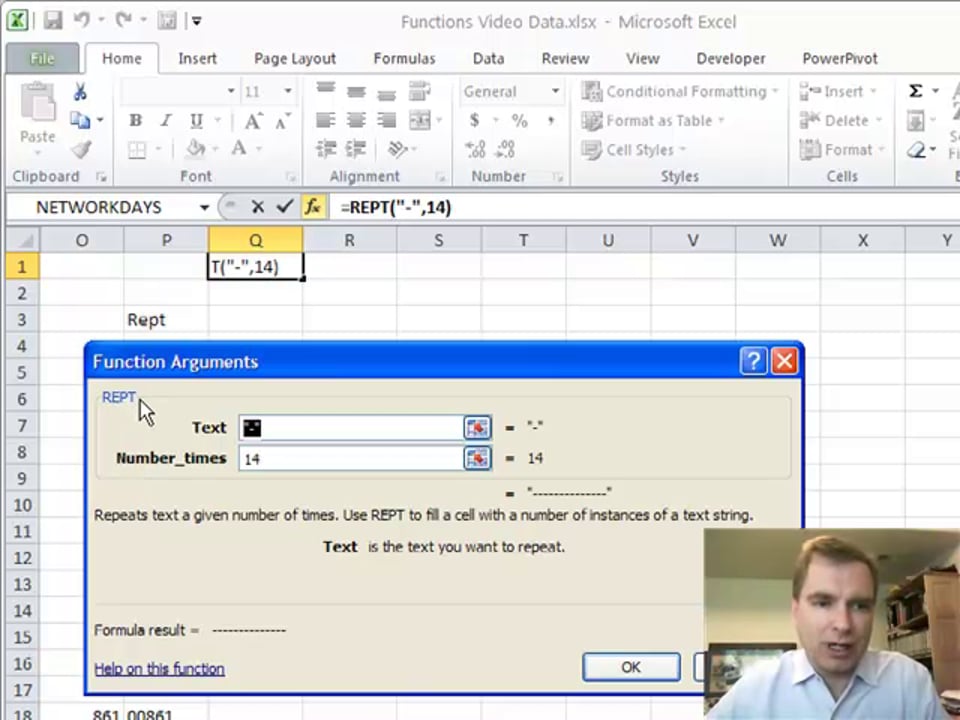Increase indent in Alignment group

pos(356,149)
